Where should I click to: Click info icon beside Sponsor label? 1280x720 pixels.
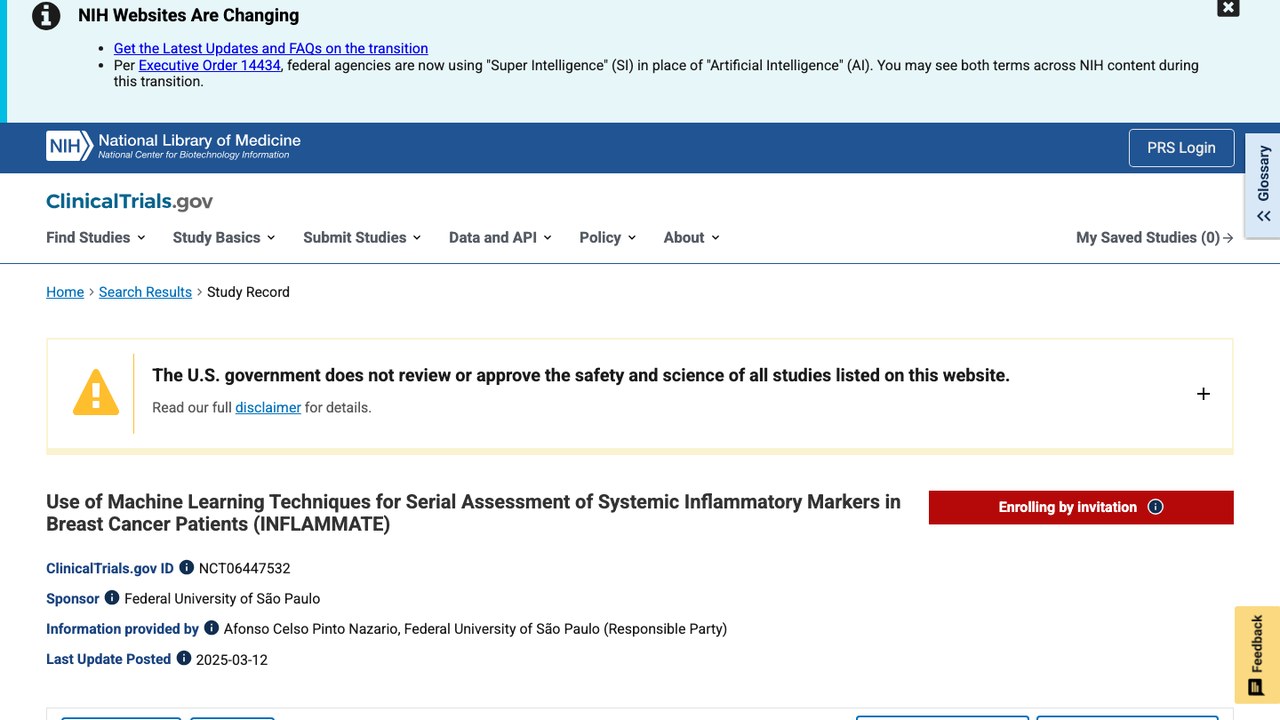(112, 597)
